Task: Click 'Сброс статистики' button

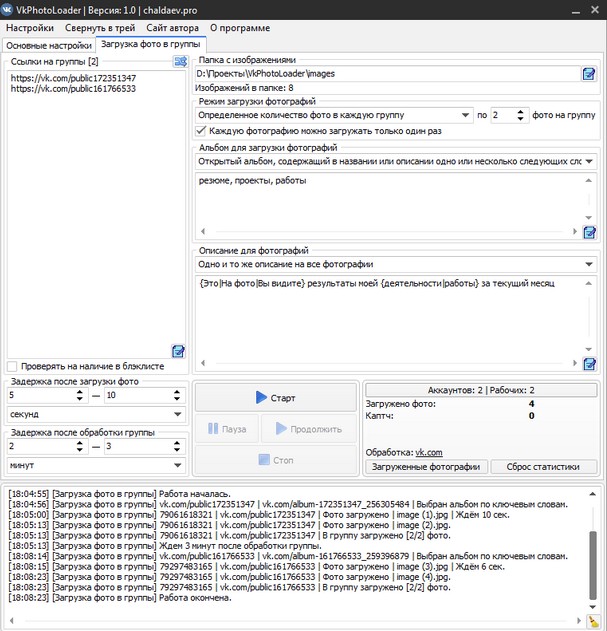Action: pyautogui.click(x=543, y=467)
